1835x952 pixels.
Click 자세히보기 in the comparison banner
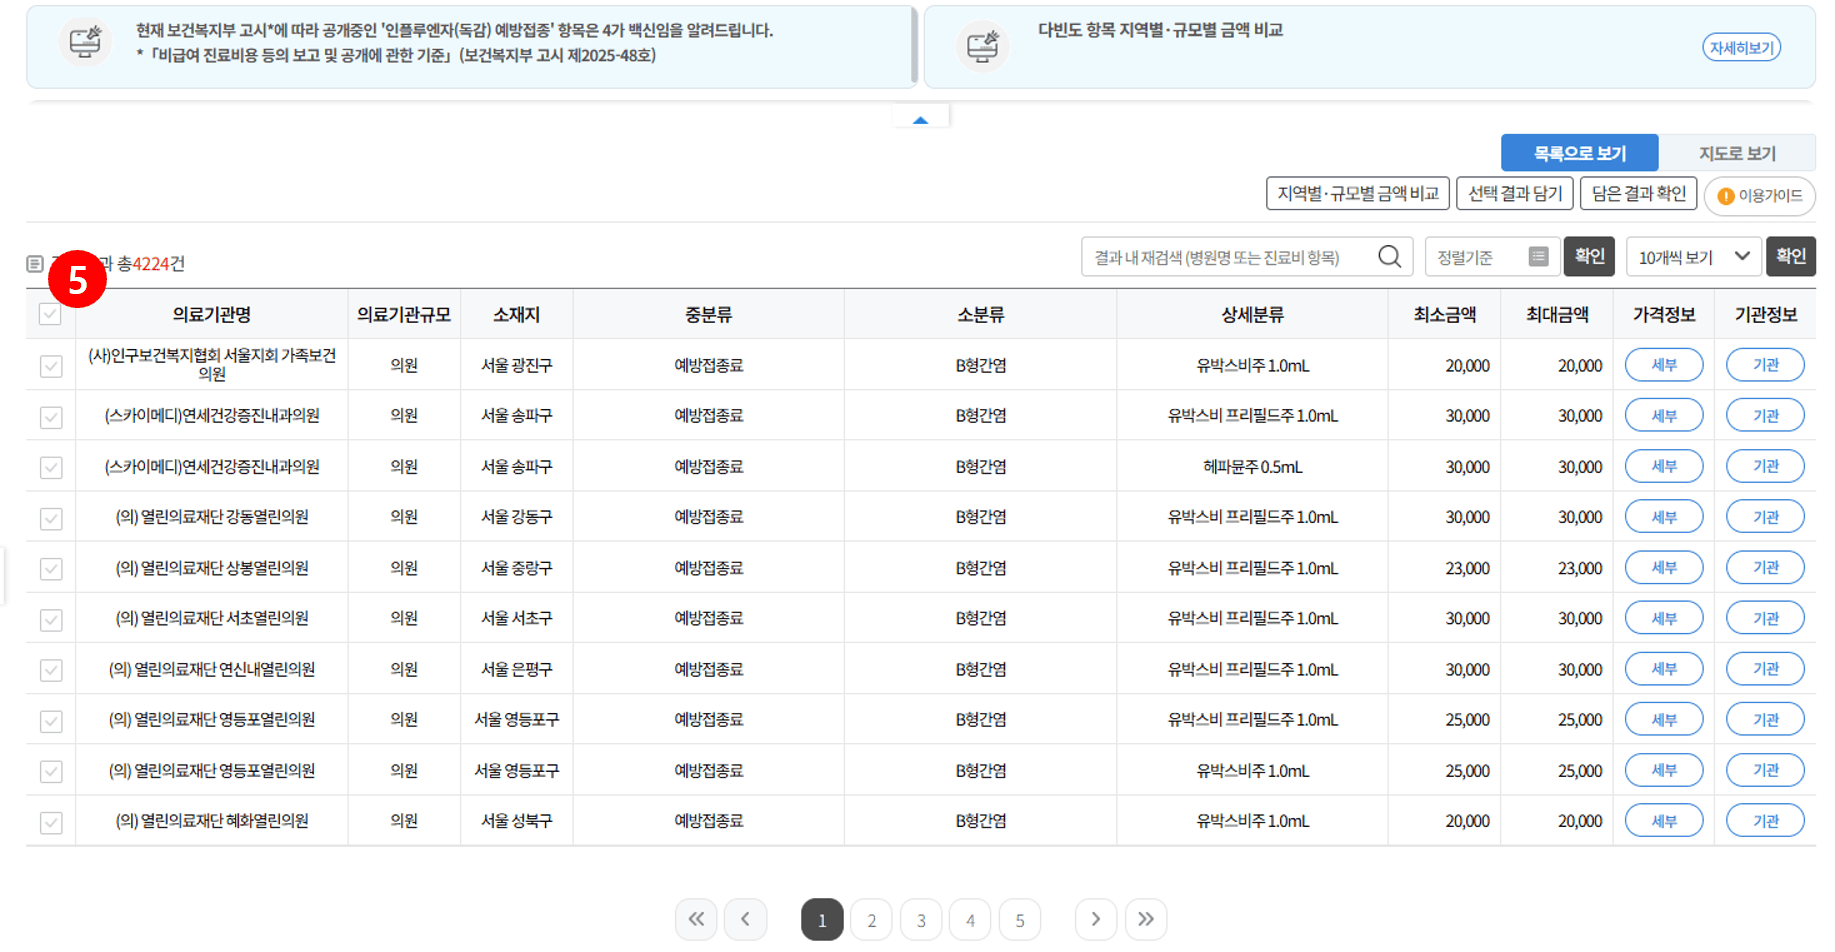pos(1742,46)
